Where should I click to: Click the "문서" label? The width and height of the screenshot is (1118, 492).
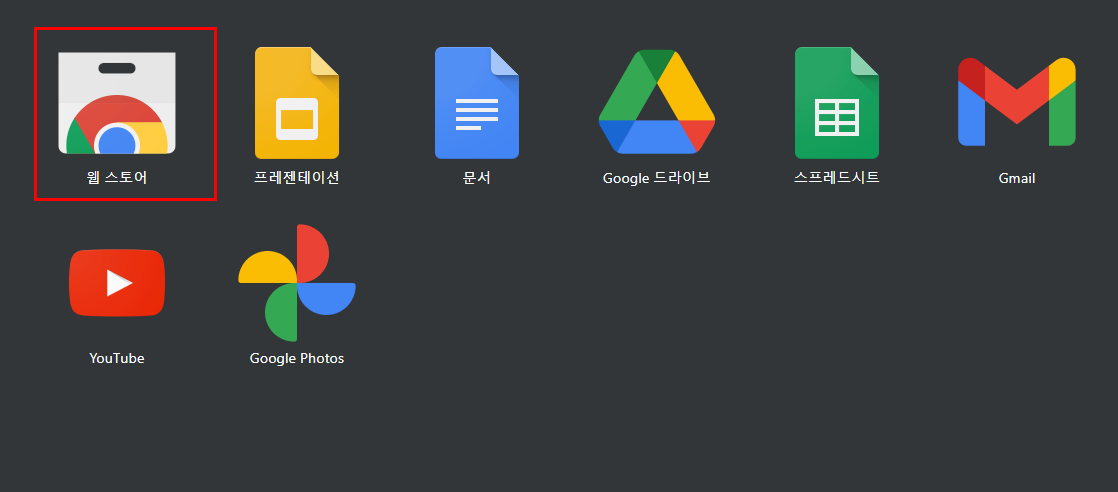tap(477, 178)
